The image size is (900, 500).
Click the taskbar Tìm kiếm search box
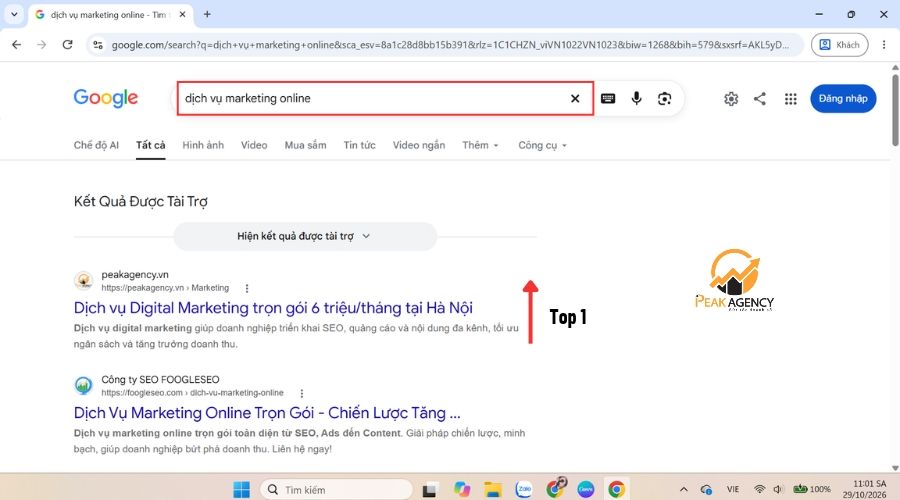click(x=336, y=490)
